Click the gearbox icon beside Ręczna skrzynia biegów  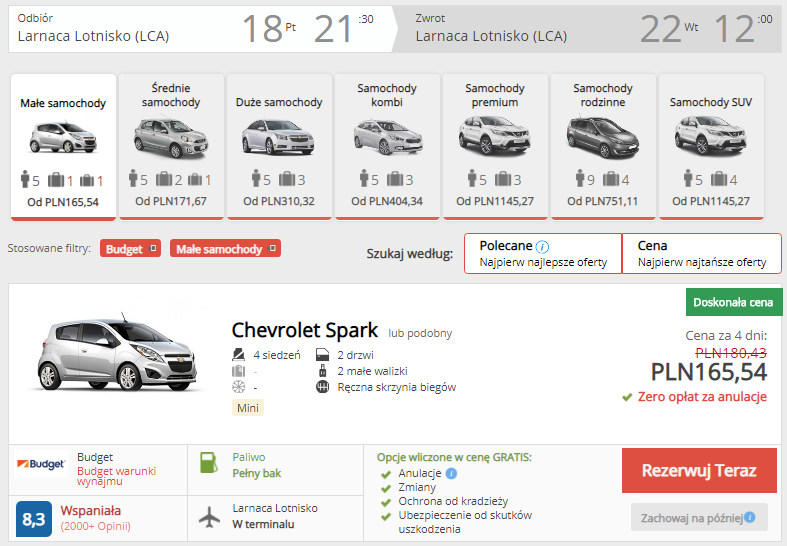(322, 387)
